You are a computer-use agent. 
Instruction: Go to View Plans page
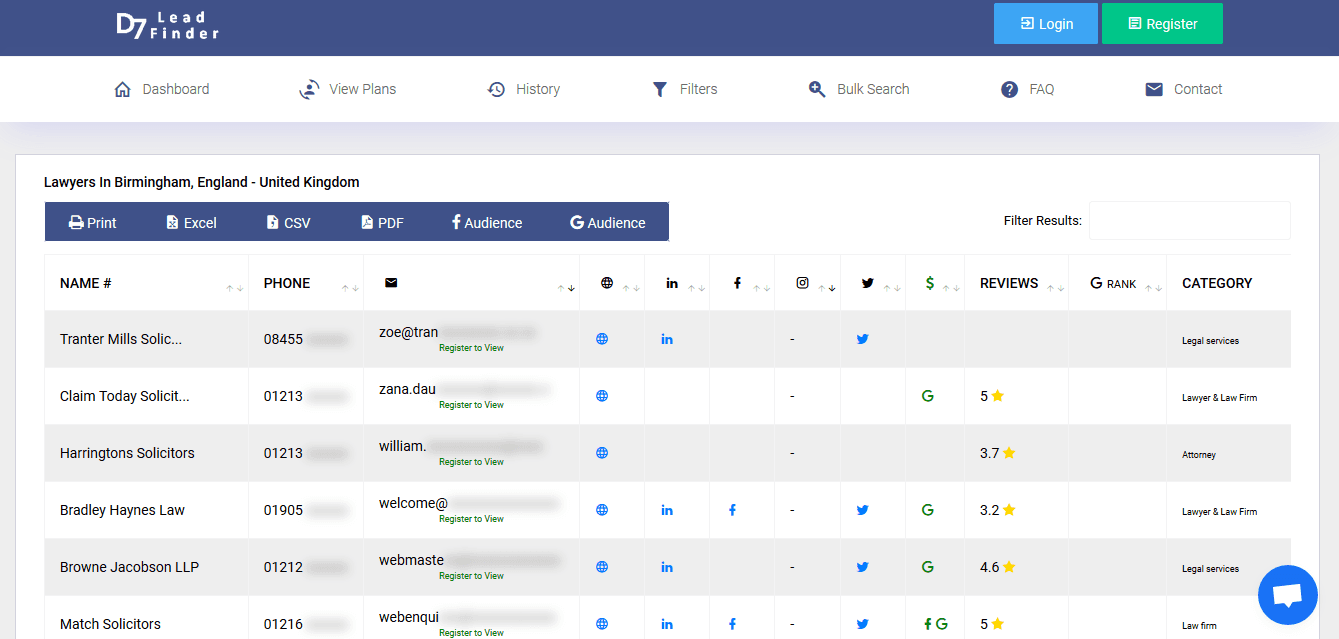coord(348,89)
